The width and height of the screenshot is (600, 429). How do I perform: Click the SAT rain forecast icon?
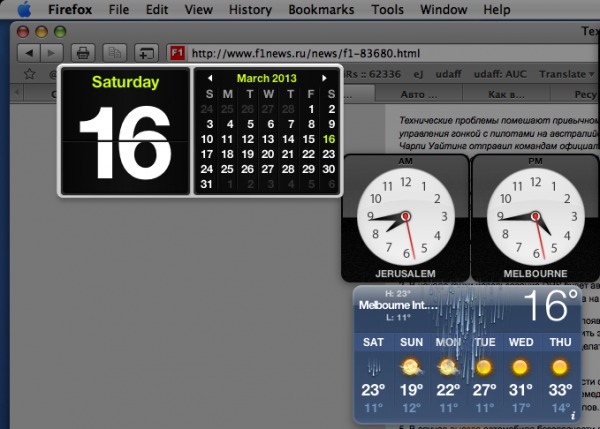point(373,367)
